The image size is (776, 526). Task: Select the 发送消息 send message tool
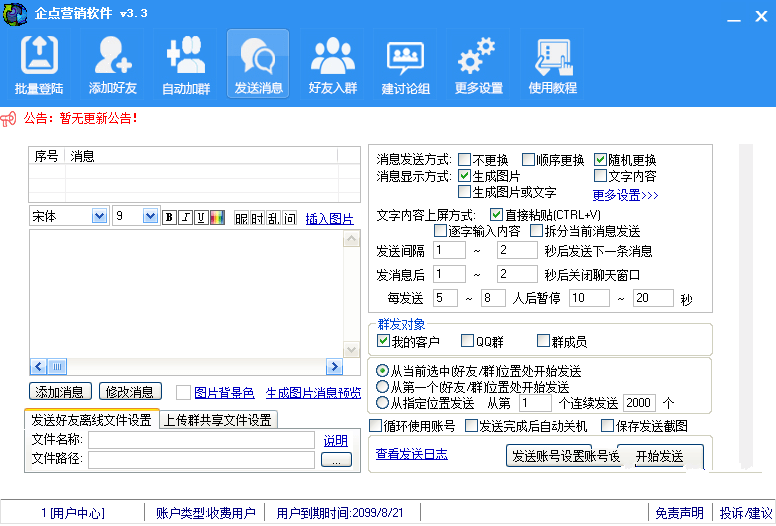258,64
